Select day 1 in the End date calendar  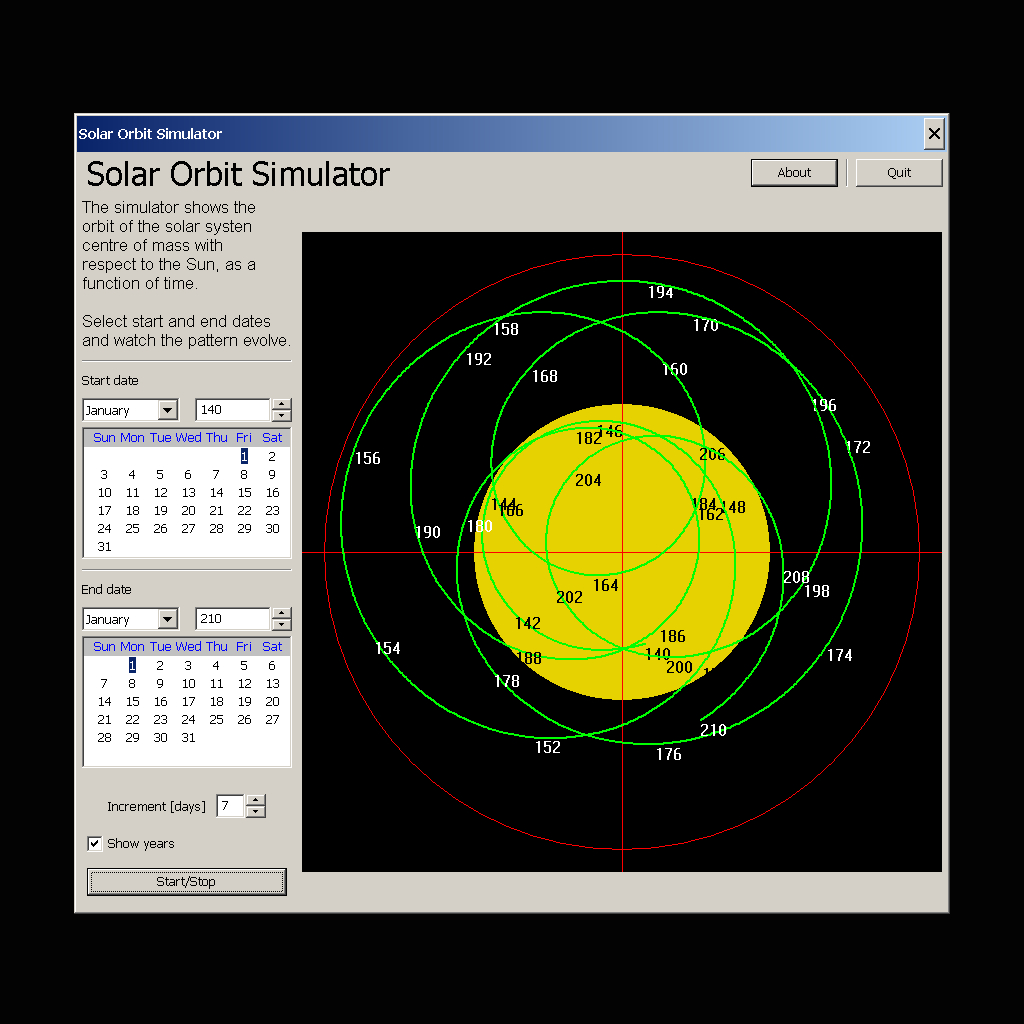133,665
